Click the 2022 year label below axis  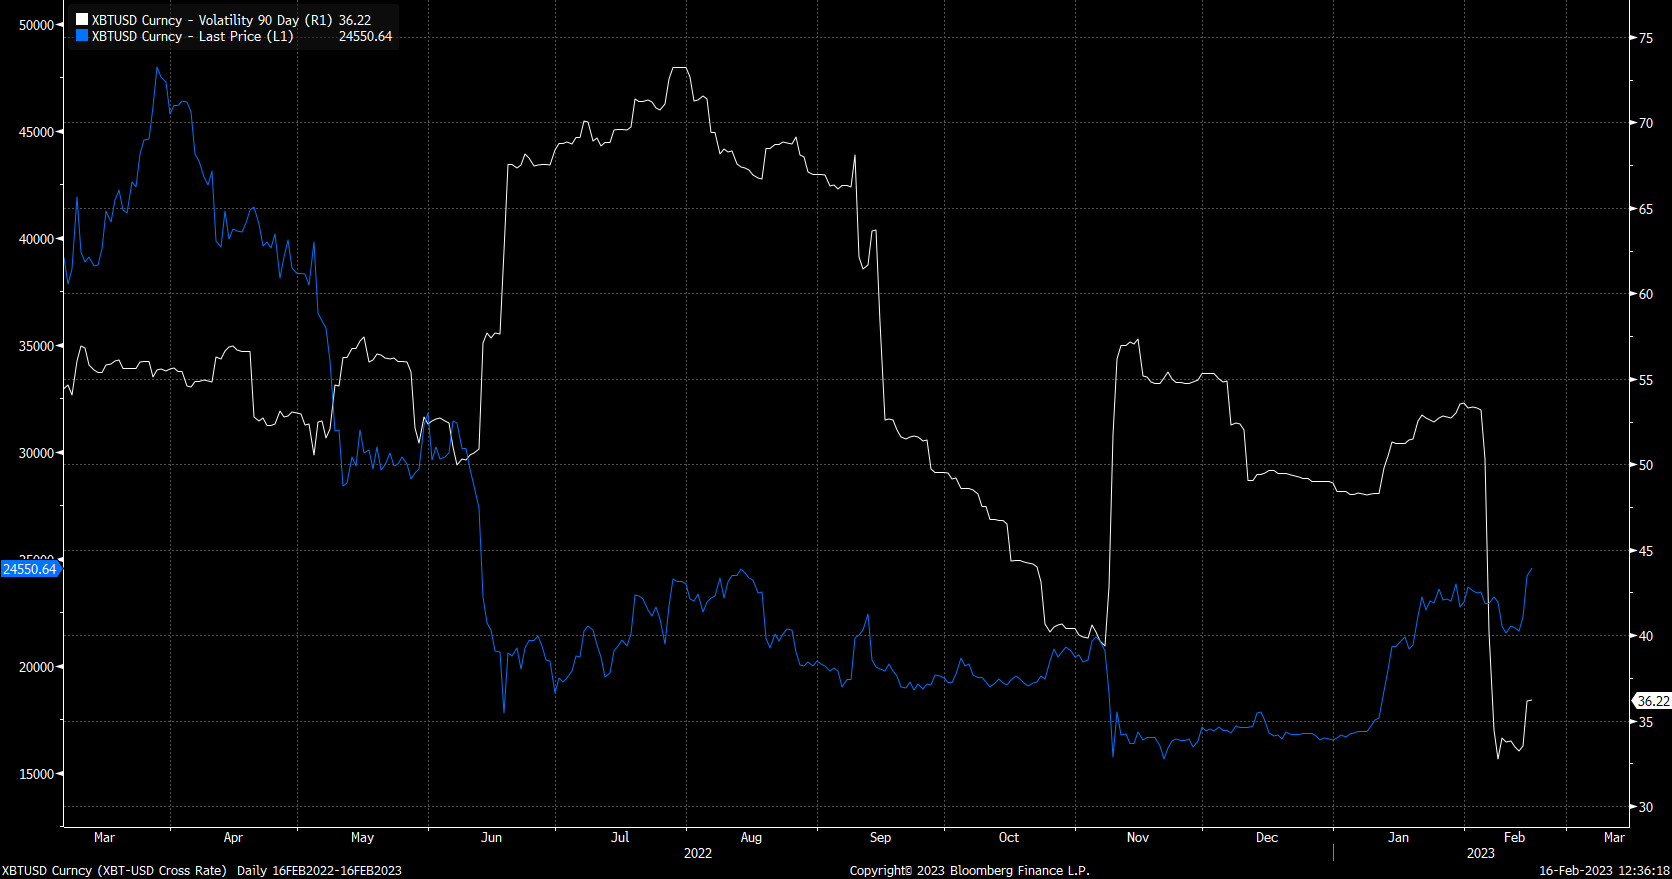[698, 853]
